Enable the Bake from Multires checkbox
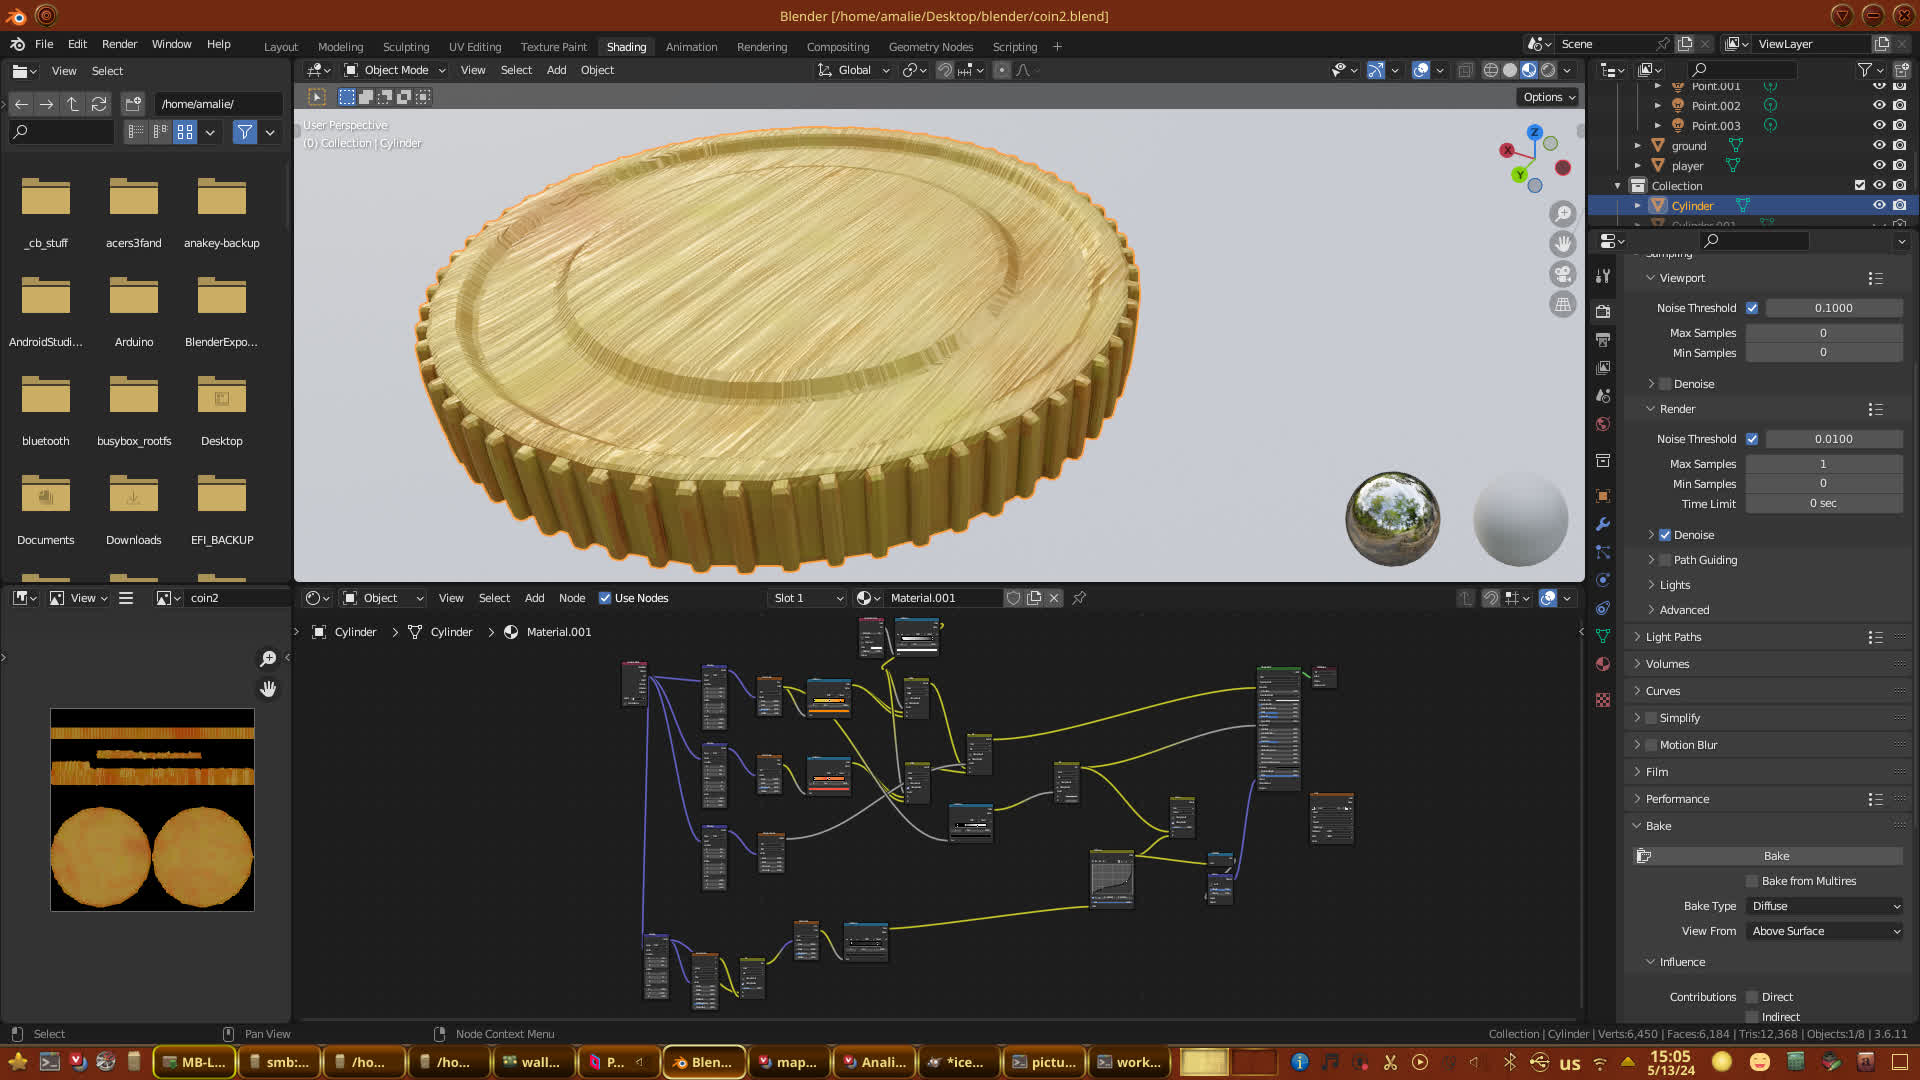Image resolution: width=1920 pixels, height=1080 pixels. tap(1752, 881)
